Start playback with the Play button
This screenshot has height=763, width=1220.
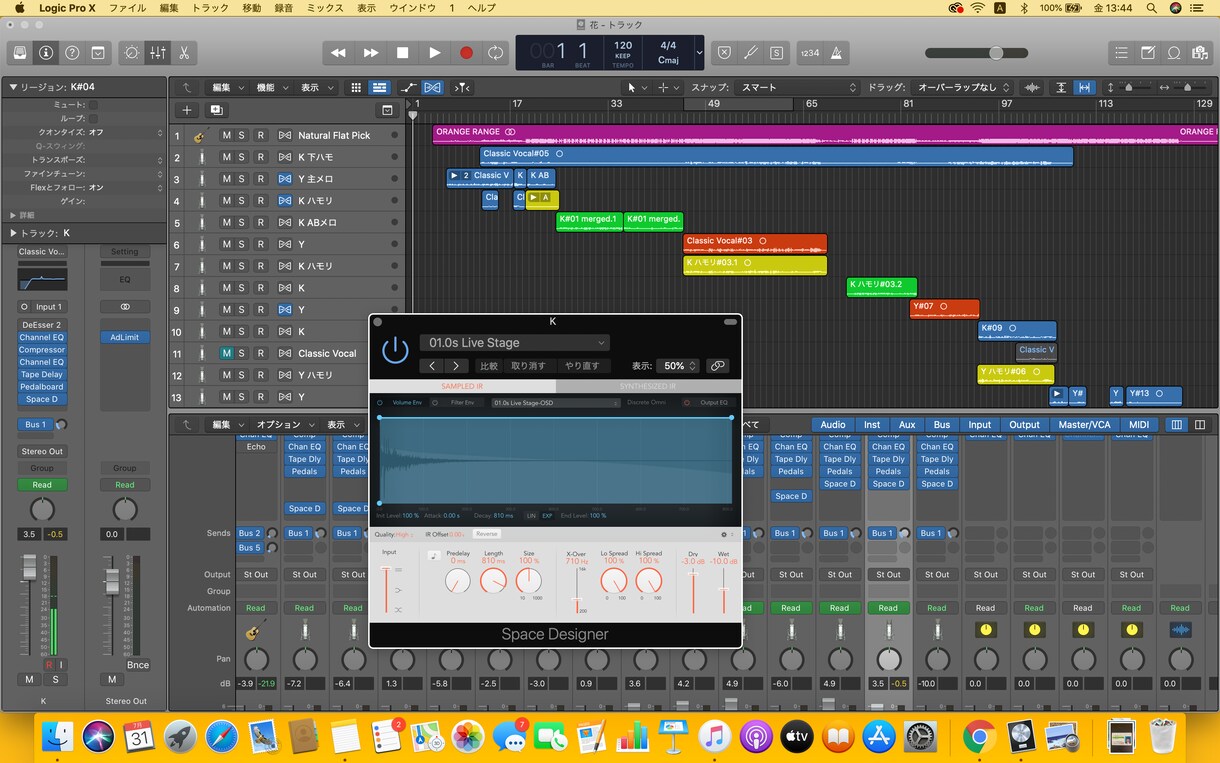pos(434,53)
